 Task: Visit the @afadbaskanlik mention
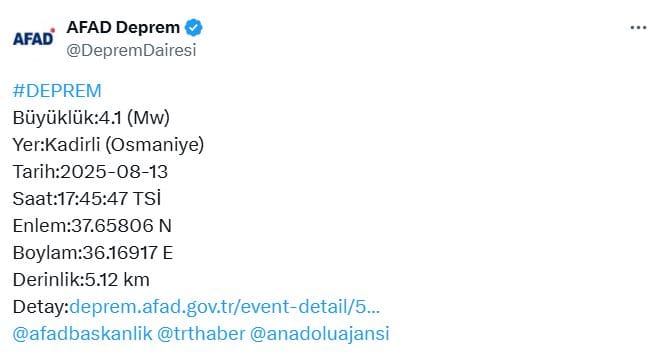click(x=82, y=334)
